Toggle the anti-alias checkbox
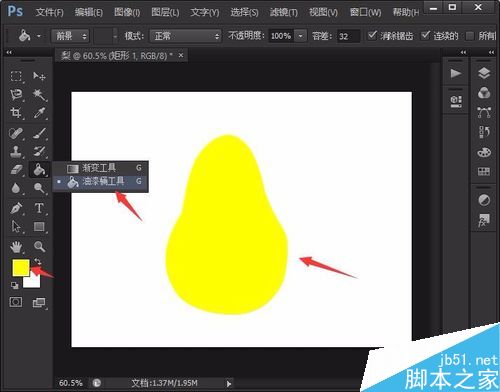The width and height of the screenshot is (500, 392). (x=372, y=35)
